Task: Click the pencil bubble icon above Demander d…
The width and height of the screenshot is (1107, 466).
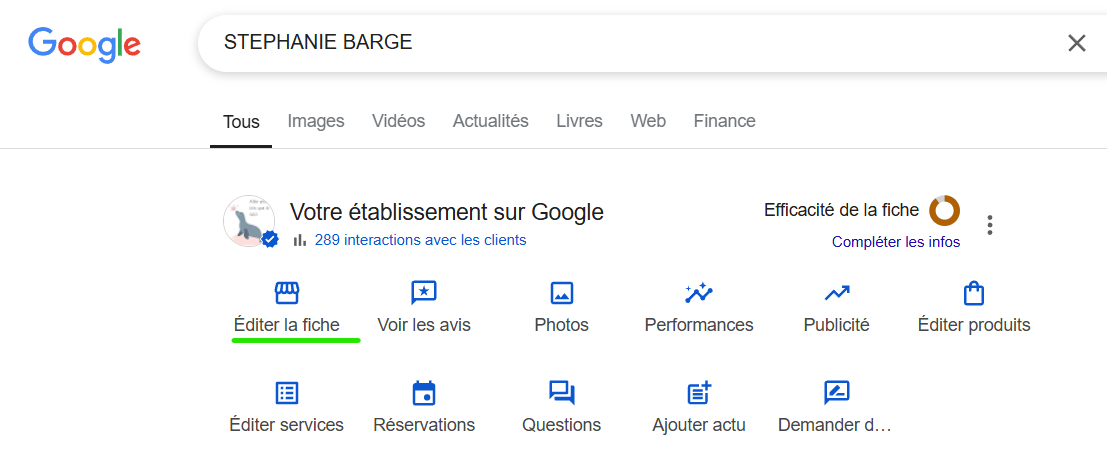Action: point(836,393)
